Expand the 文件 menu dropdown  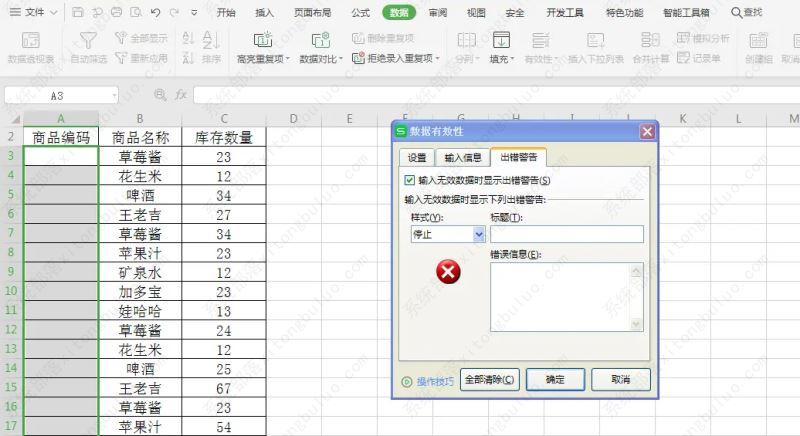tap(52, 13)
